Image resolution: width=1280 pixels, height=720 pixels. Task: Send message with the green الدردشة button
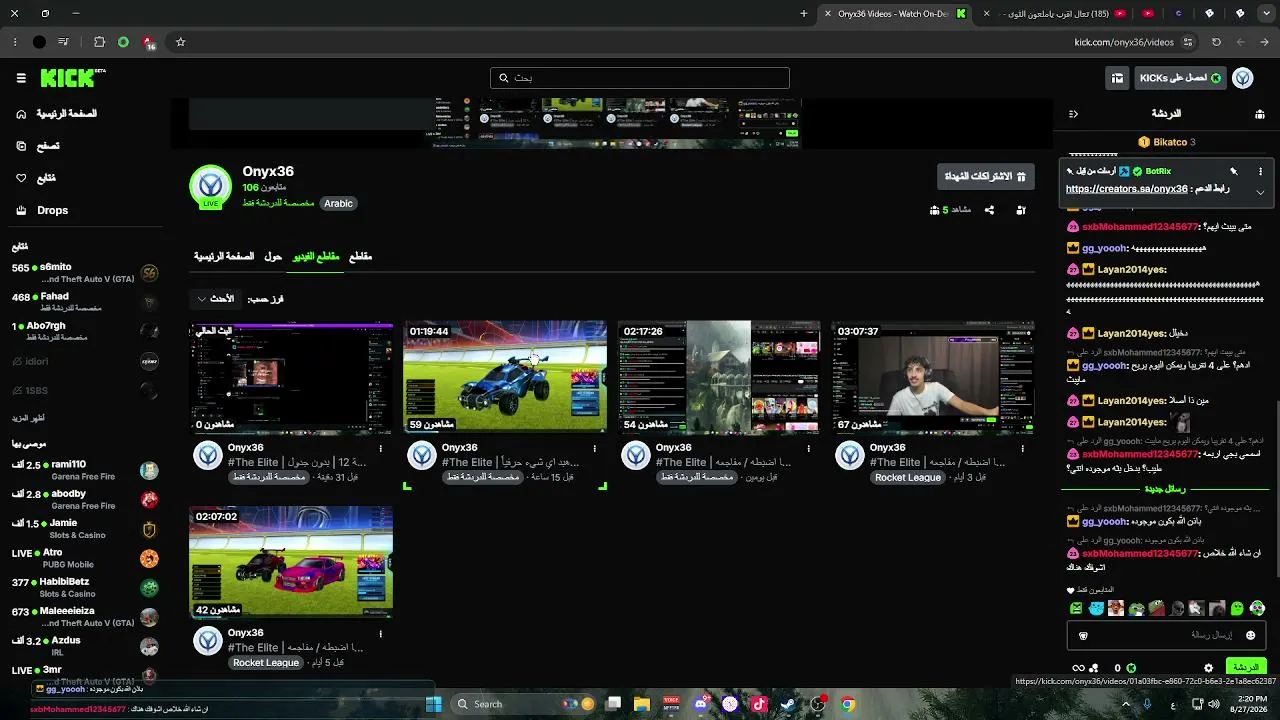click(1245, 667)
